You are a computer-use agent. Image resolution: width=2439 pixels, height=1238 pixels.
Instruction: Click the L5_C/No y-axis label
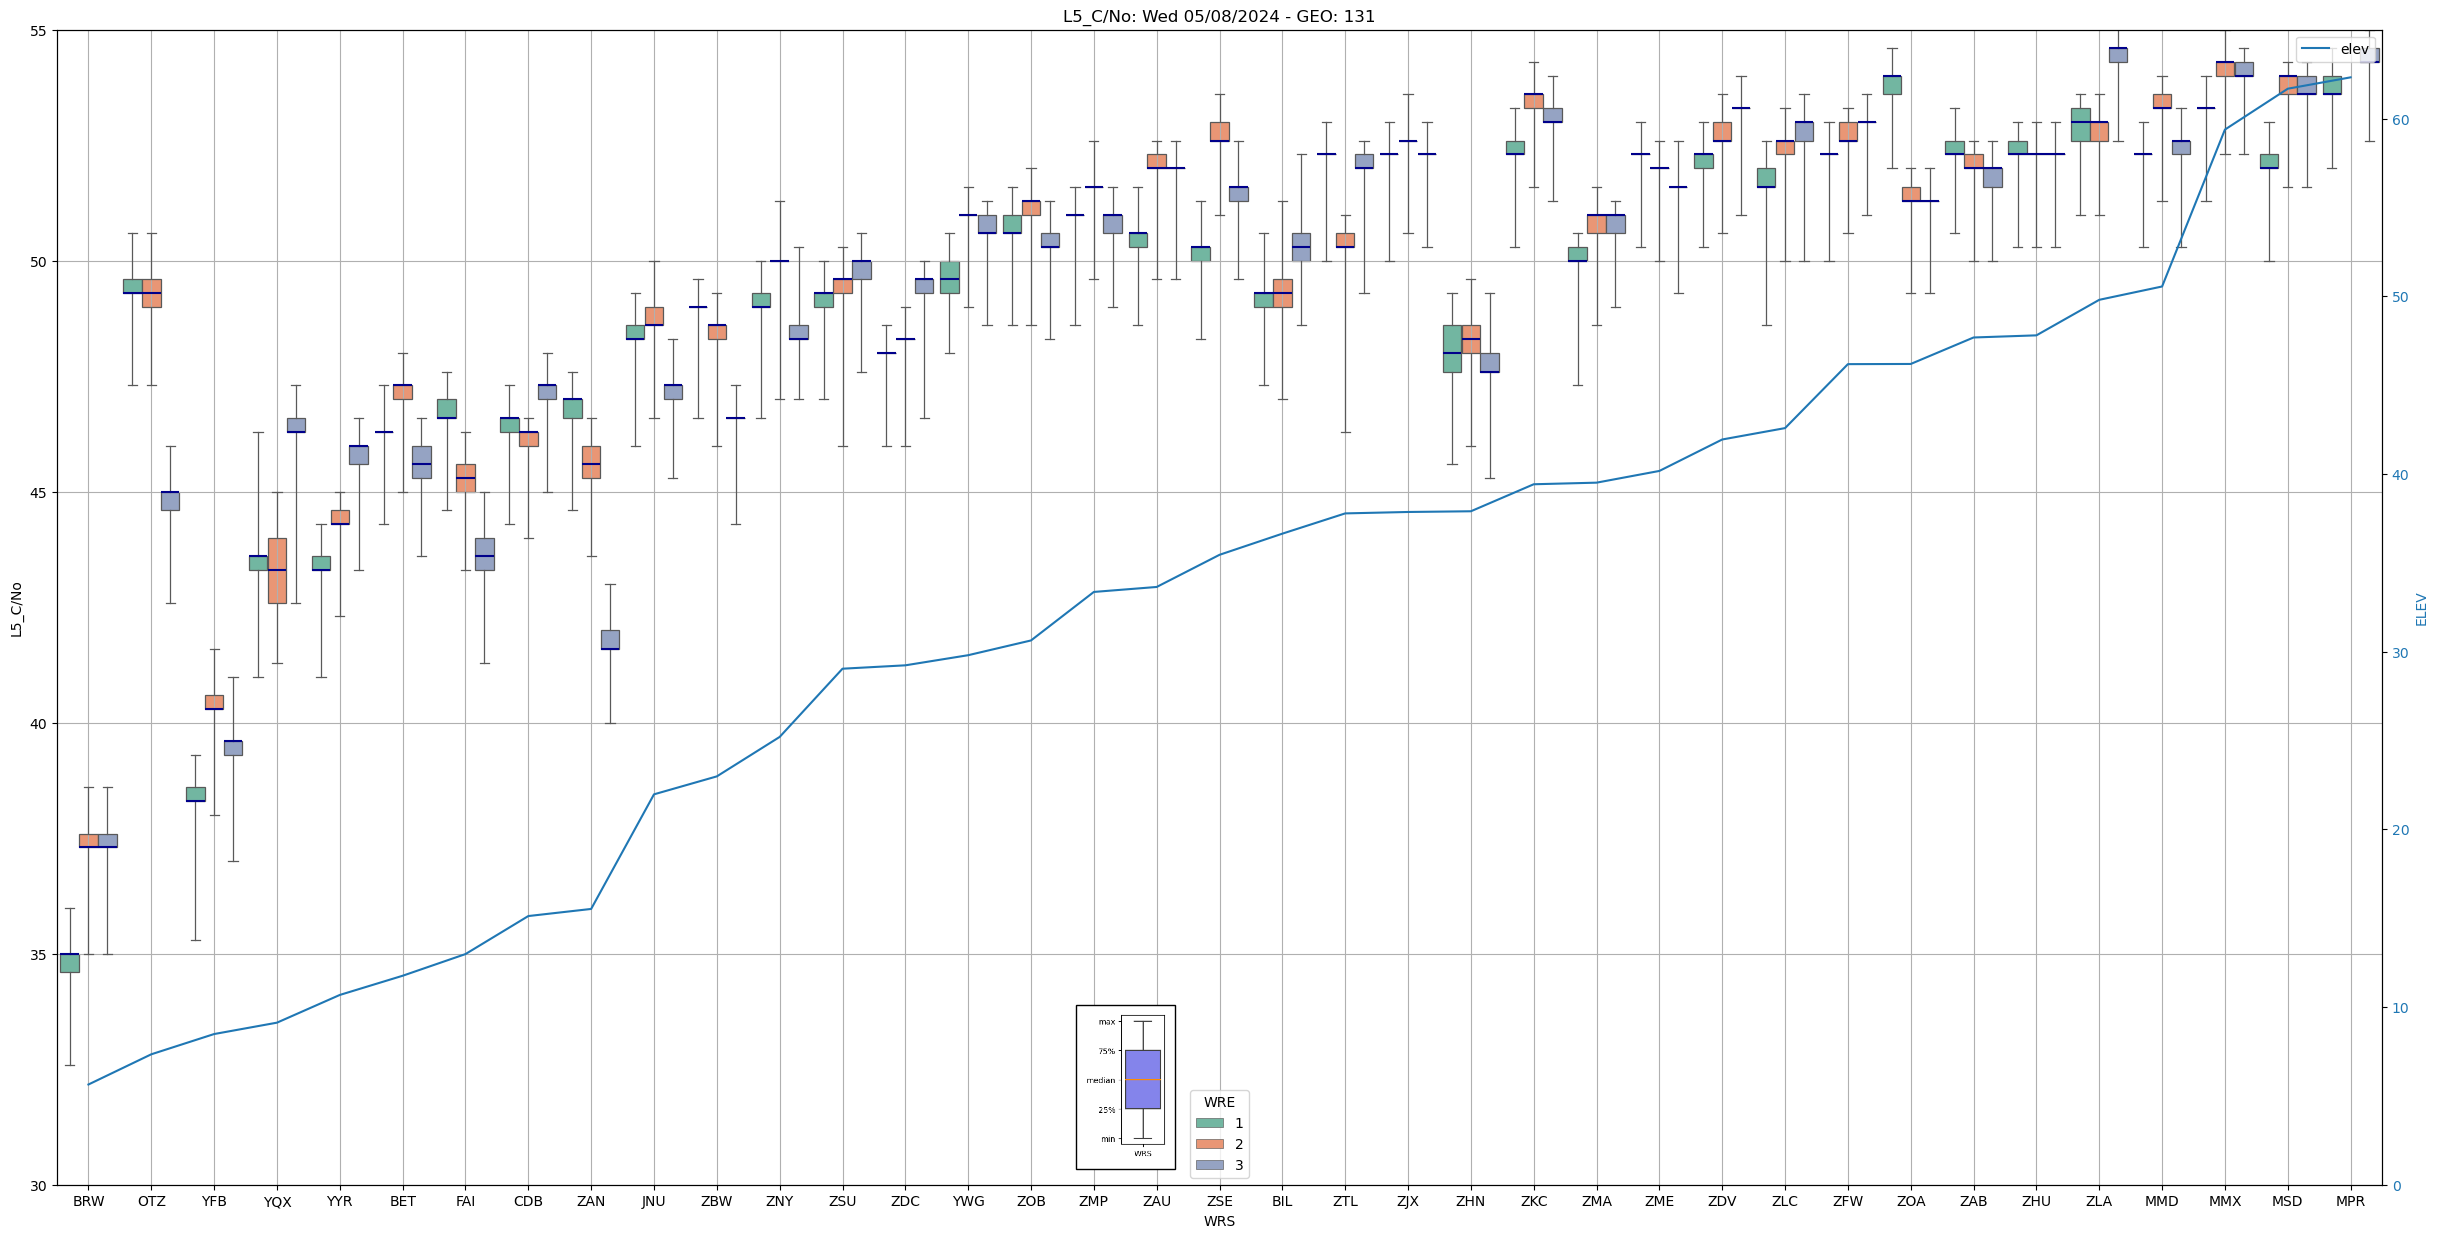pyautogui.click(x=16, y=609)
